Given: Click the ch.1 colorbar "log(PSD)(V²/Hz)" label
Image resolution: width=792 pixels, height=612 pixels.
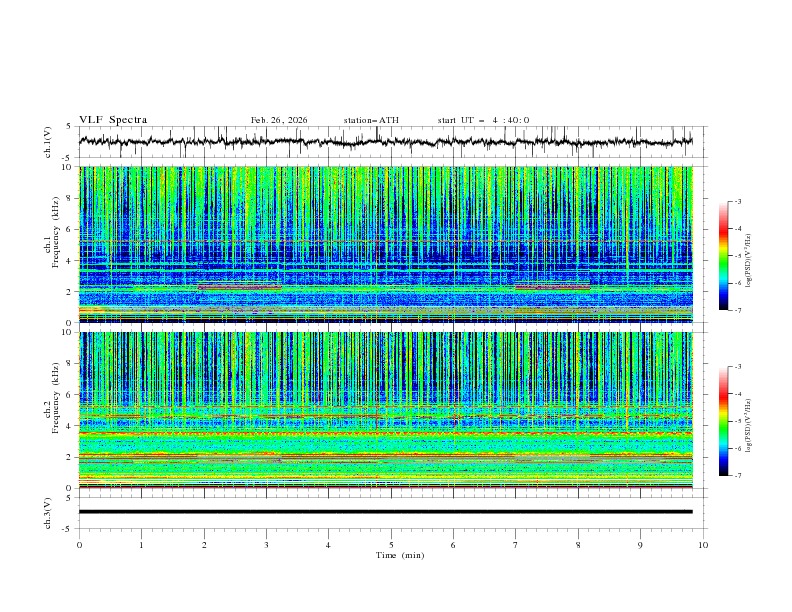Looking at the screenshot, I should pyautogui.click(x=749, y=261).
